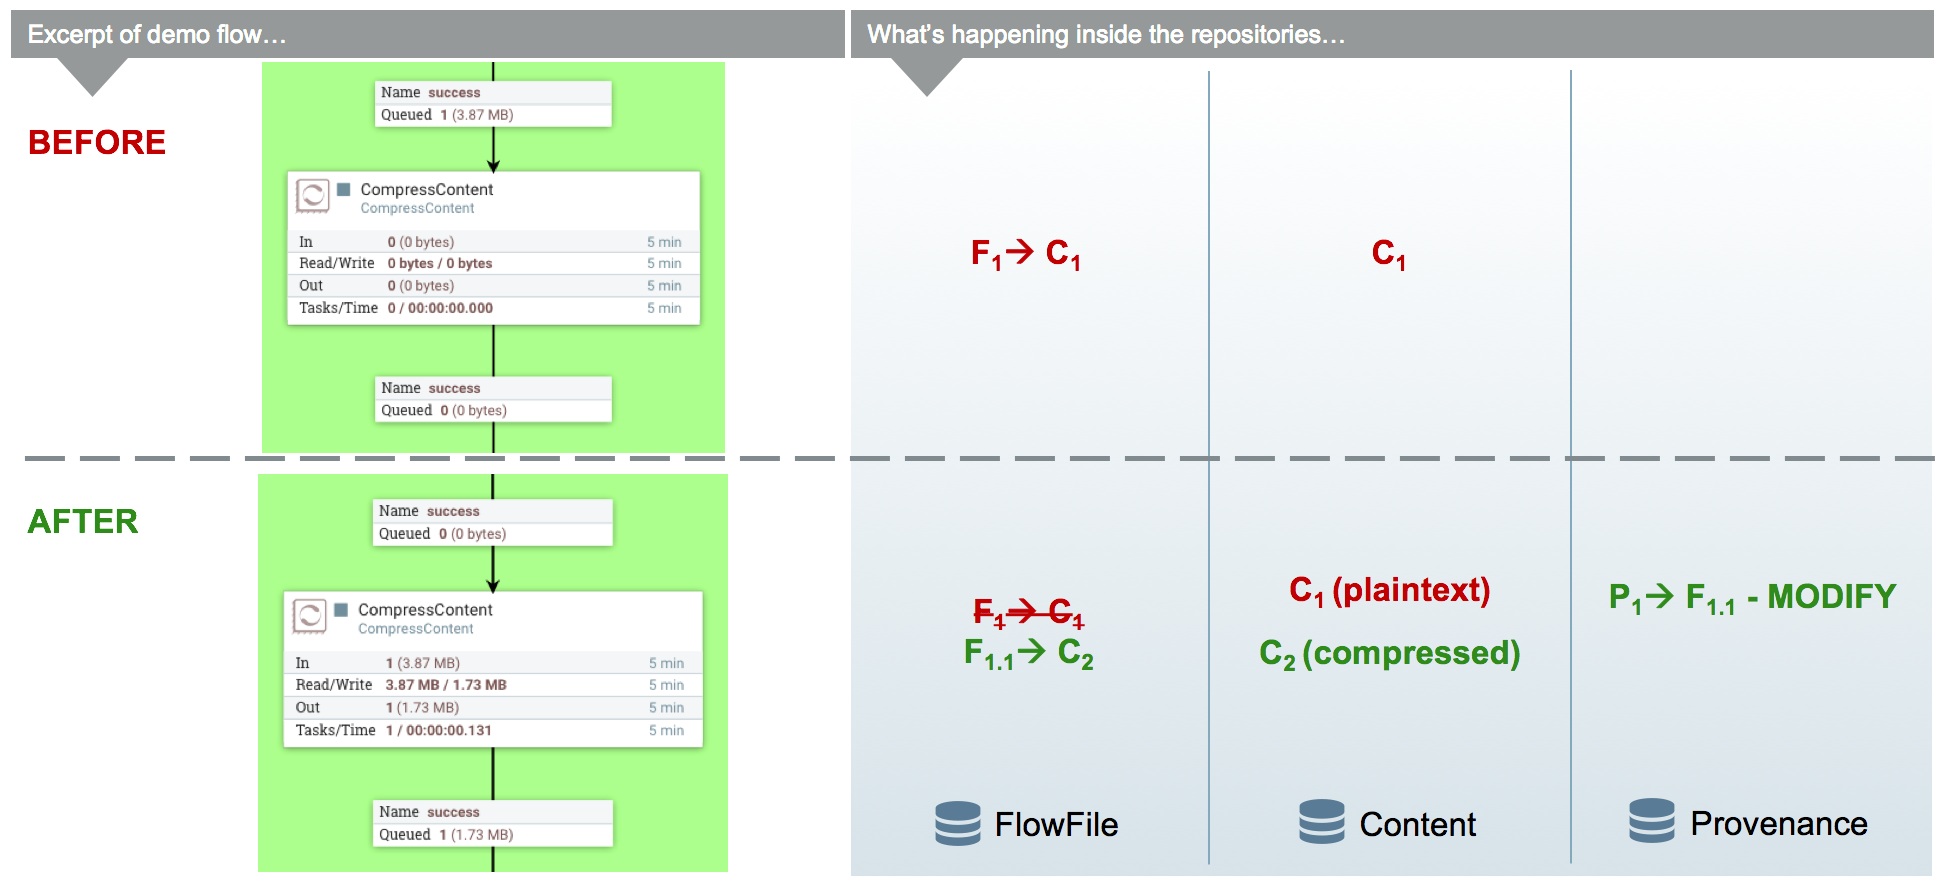
Task: Click the Content repository database icon
Action: point(1321,822)
